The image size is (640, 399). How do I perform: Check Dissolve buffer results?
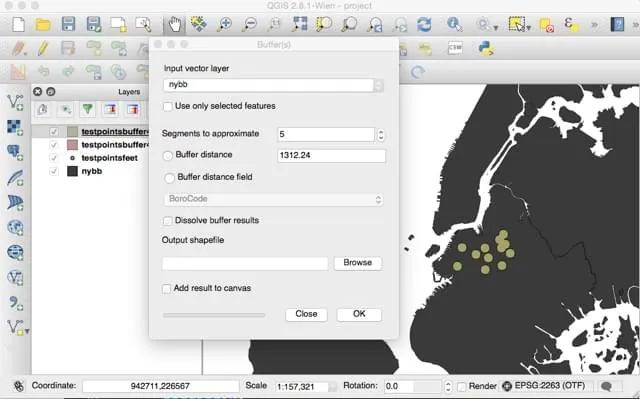[x=167, y=221]
